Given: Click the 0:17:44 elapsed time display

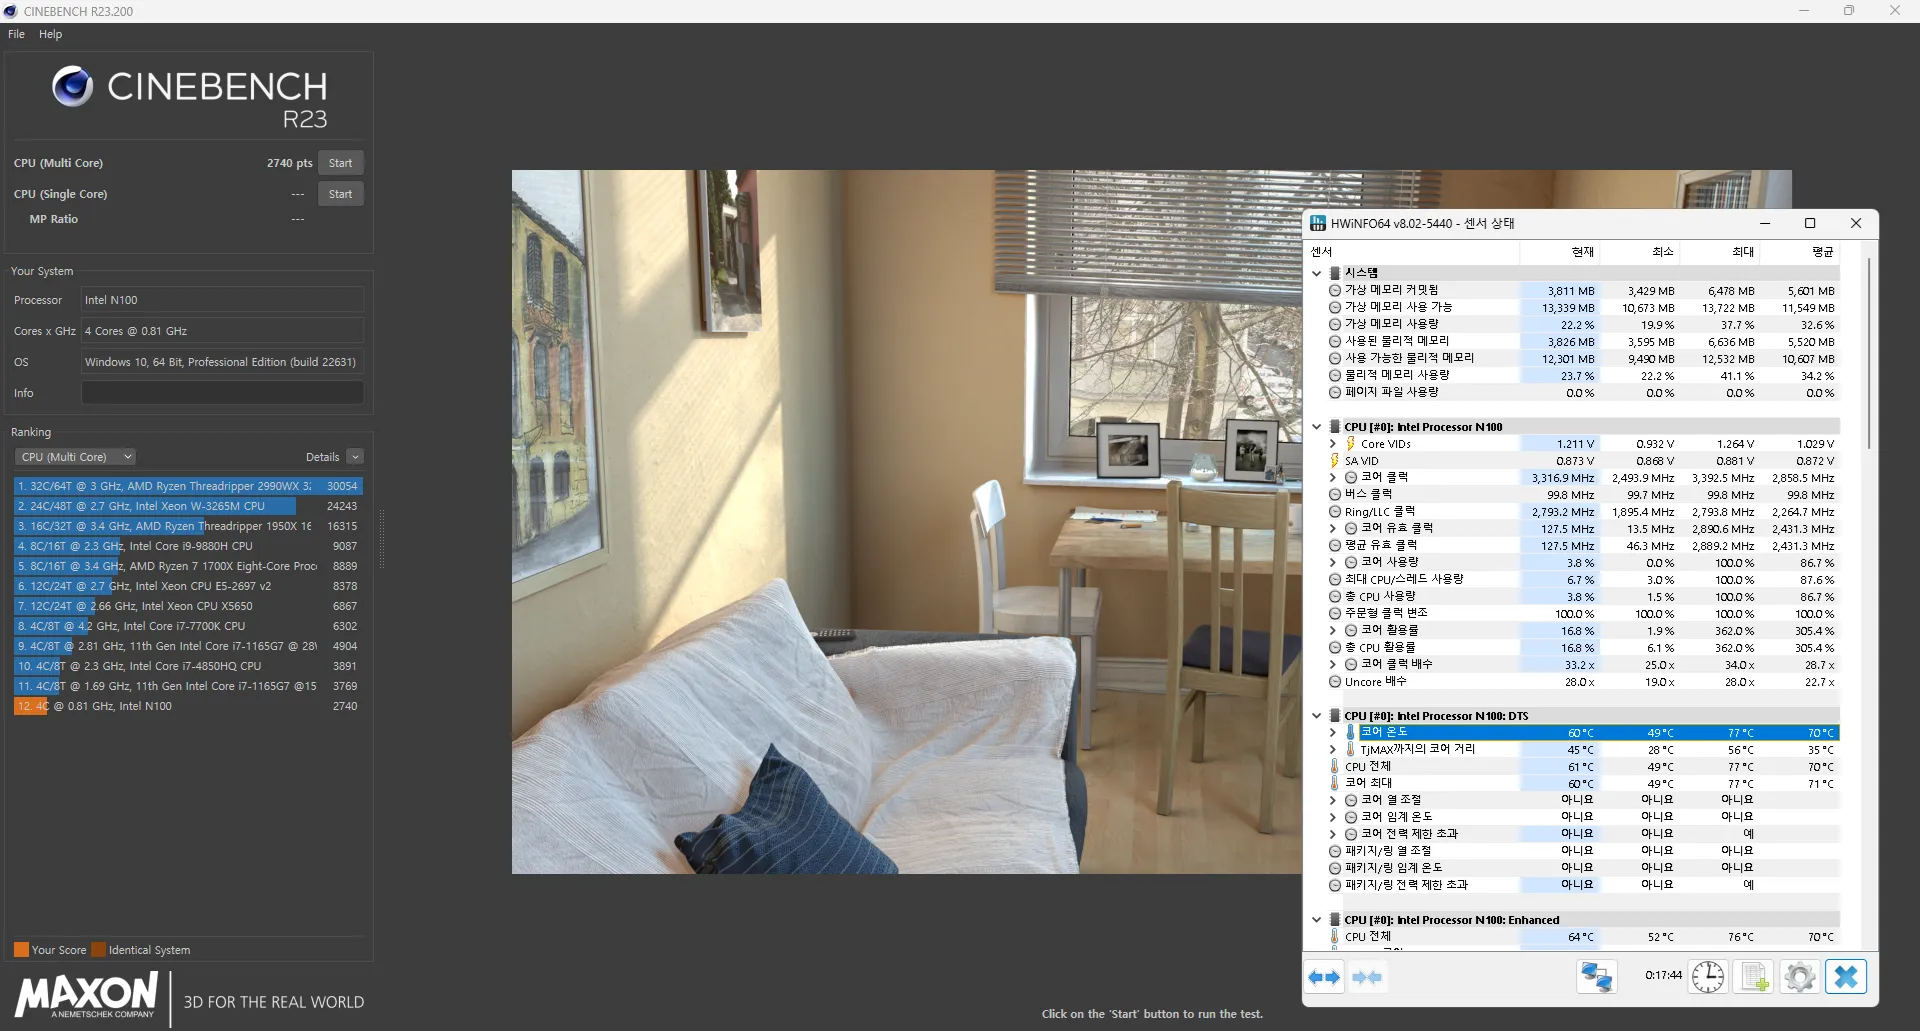Looking at the screenshot, I should click(1663, 975).
